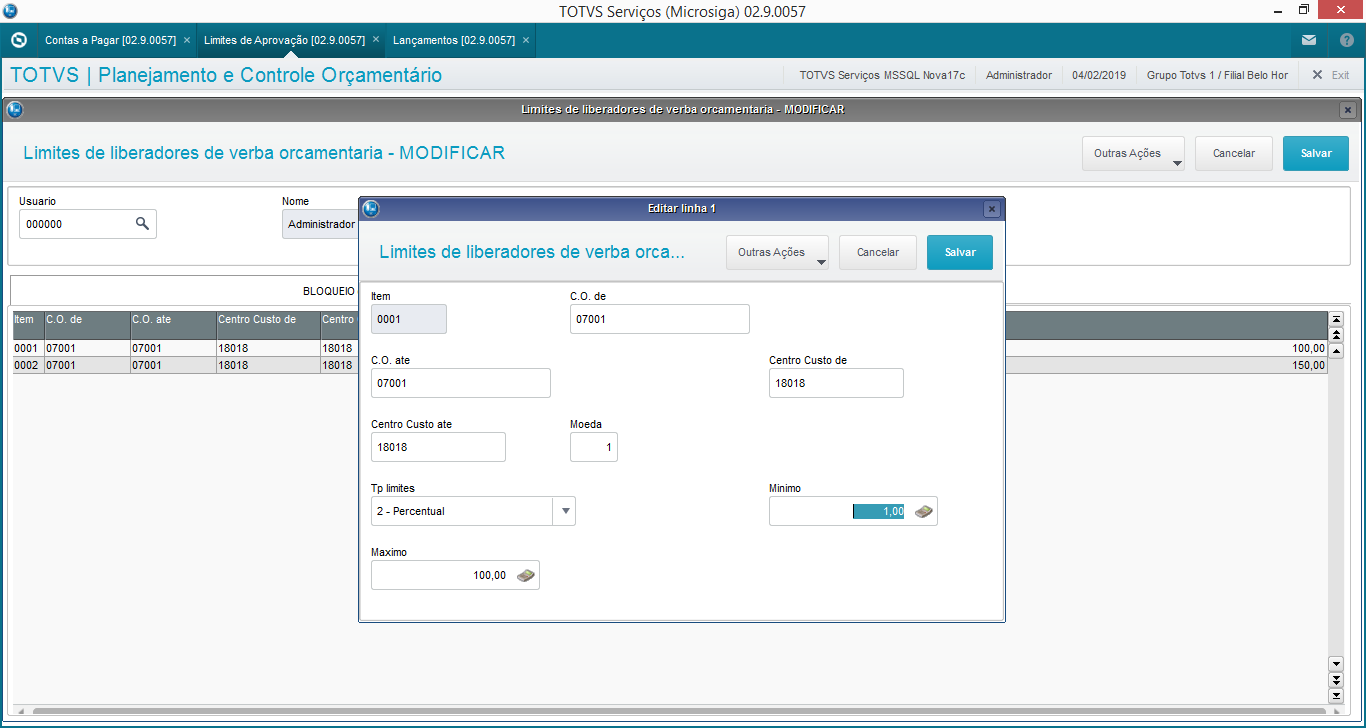Click the TOTVS icon in the MODIFICAR window title bar

(x=14, y=110)
